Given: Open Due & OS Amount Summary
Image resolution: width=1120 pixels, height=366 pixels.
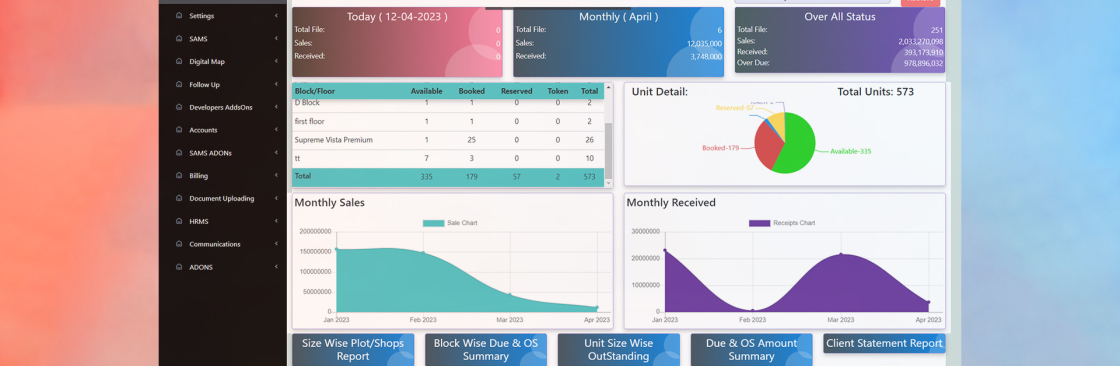Looking at the screenshot, I should point(751,350).
